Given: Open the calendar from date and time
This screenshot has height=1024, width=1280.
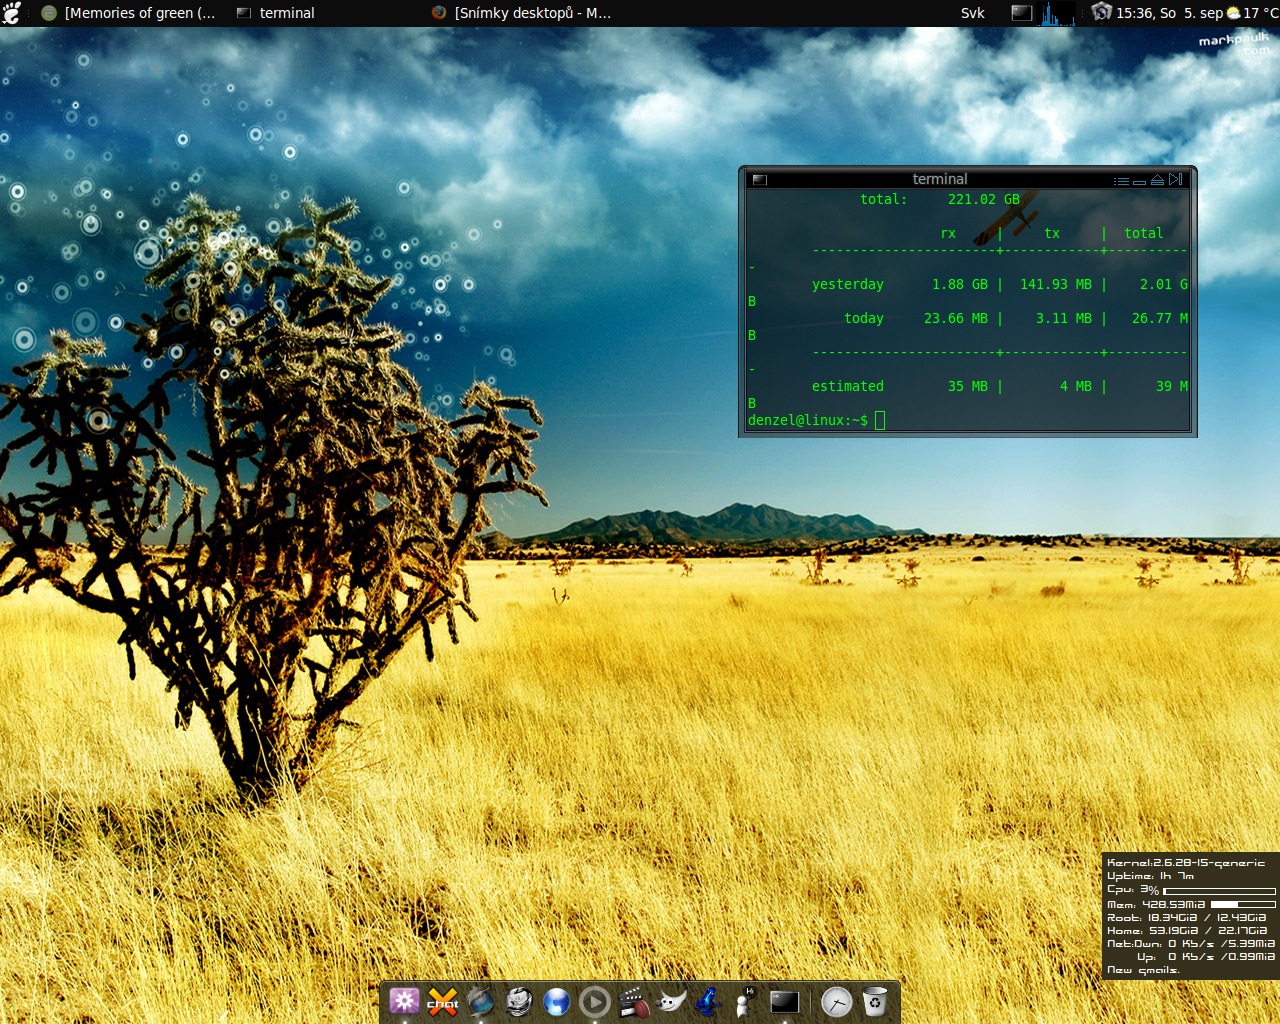Looking at the screenshot, I should pos(1168,13).
